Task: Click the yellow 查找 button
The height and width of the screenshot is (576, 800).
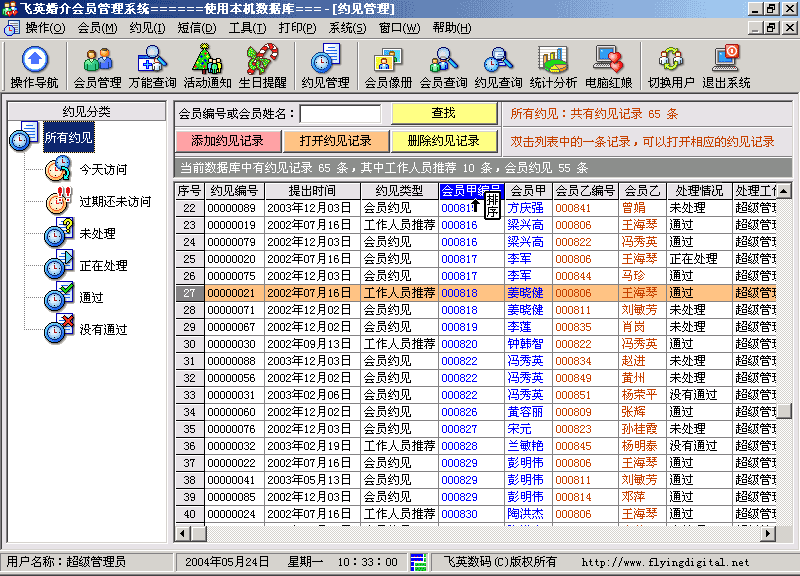Action: coord(443,113)
